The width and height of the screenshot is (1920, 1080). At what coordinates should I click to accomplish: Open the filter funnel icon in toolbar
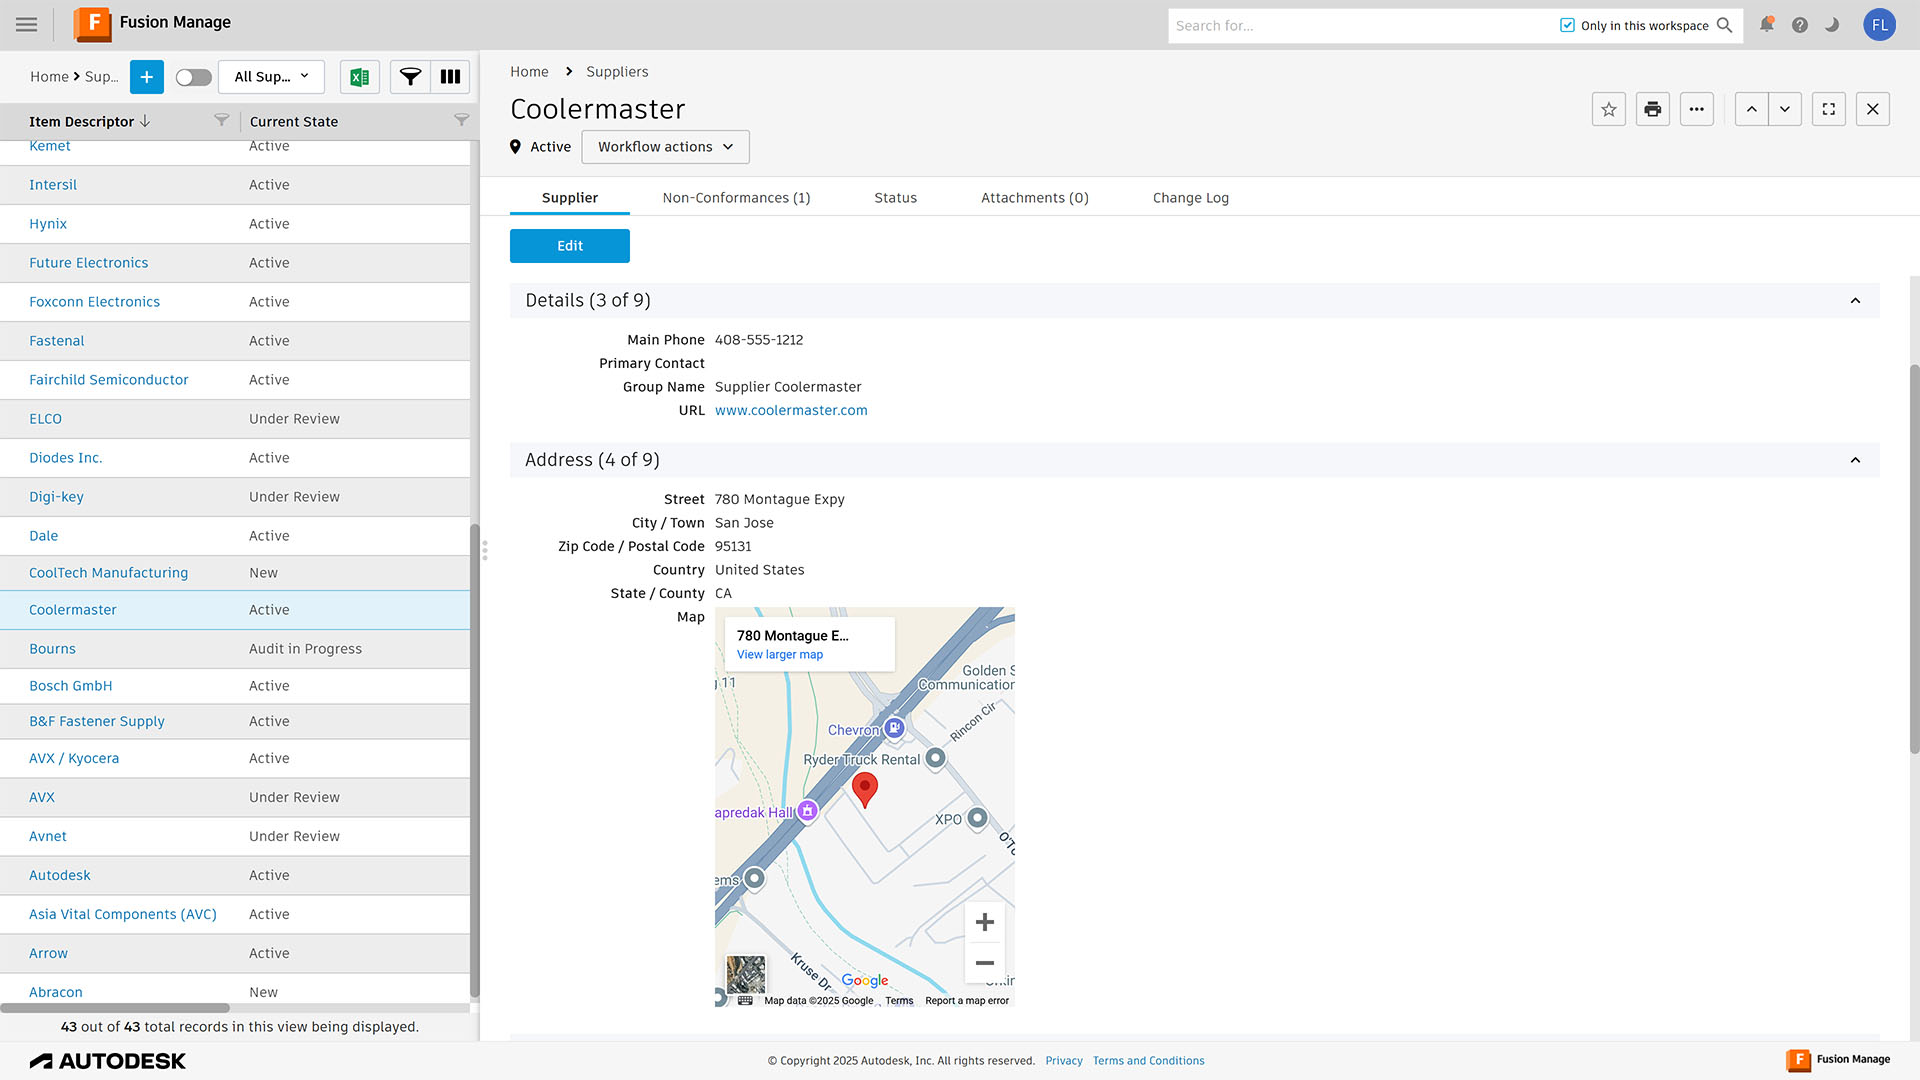point(410,77)
